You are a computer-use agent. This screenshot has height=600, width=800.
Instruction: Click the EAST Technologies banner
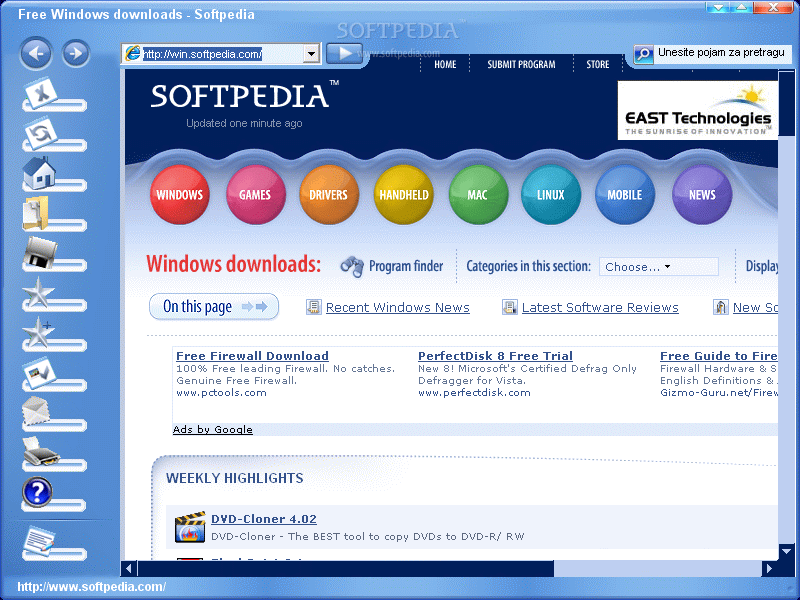point(697,110)
